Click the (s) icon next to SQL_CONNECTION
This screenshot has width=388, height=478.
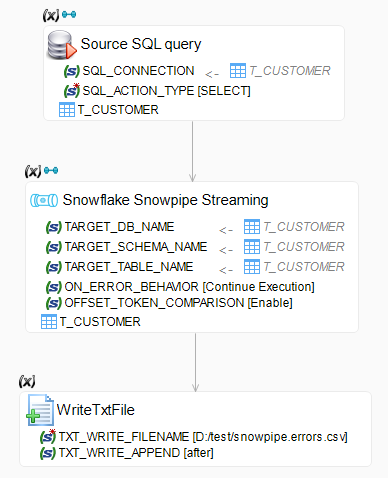pos(72,71)
